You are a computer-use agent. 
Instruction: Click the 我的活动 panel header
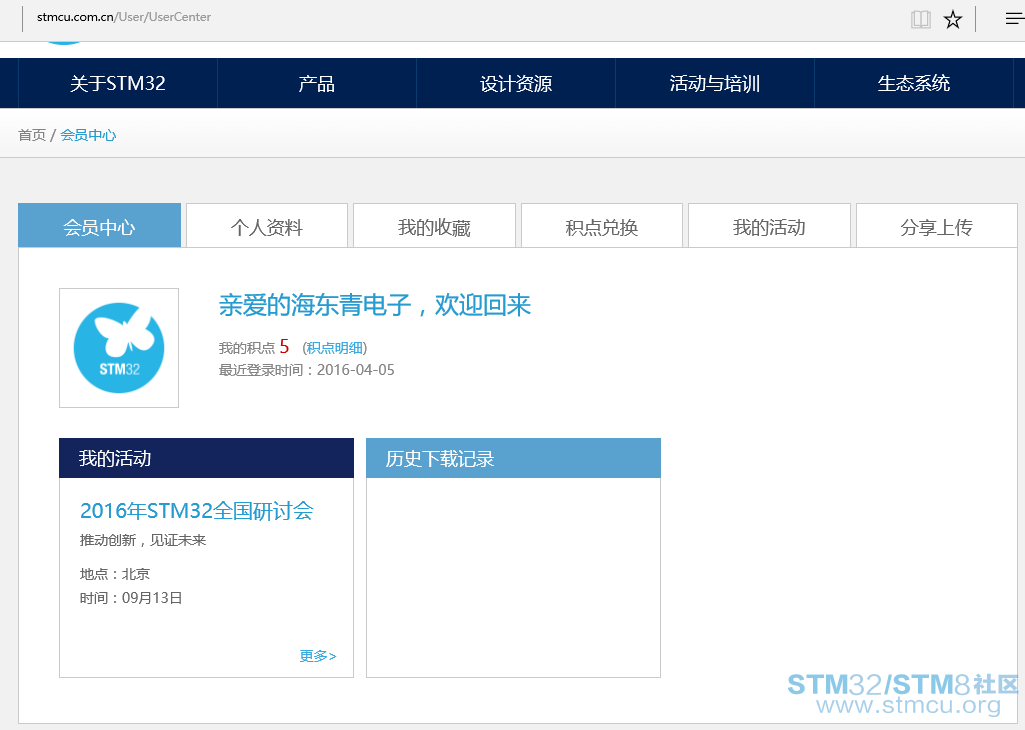pyautogui.click(x=207, y=458)
